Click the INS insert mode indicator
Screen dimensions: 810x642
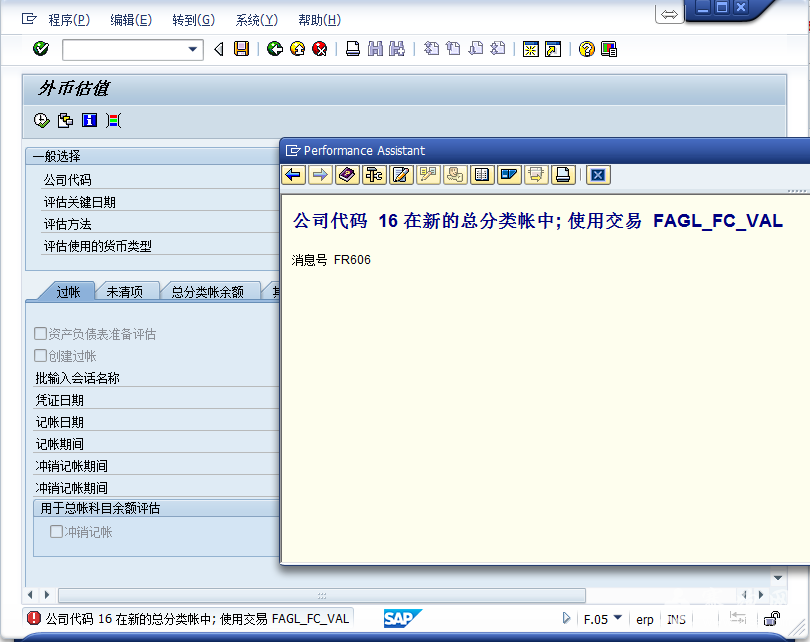676,619
